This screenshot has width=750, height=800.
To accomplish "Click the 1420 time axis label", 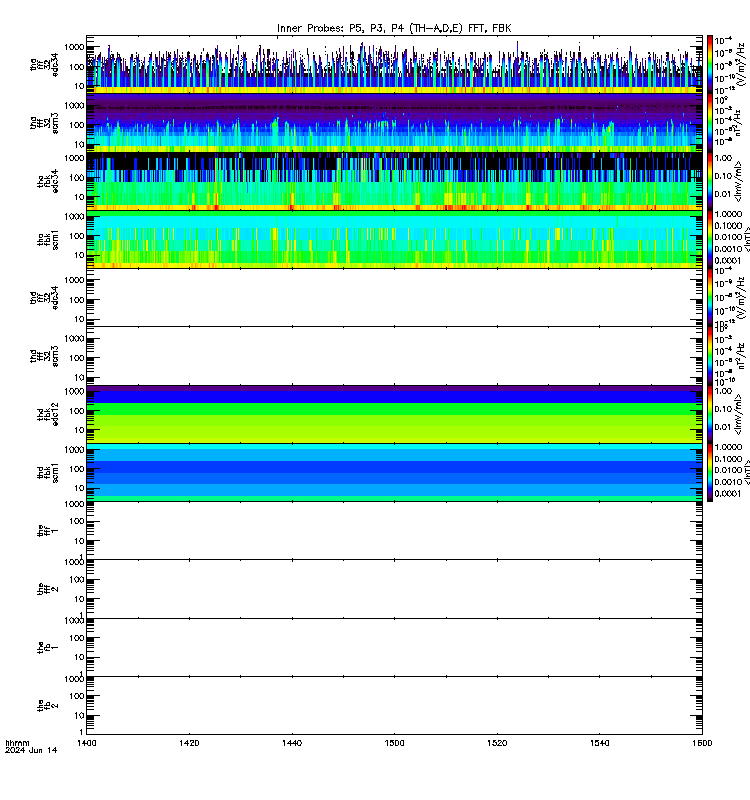I will [189, 743].
